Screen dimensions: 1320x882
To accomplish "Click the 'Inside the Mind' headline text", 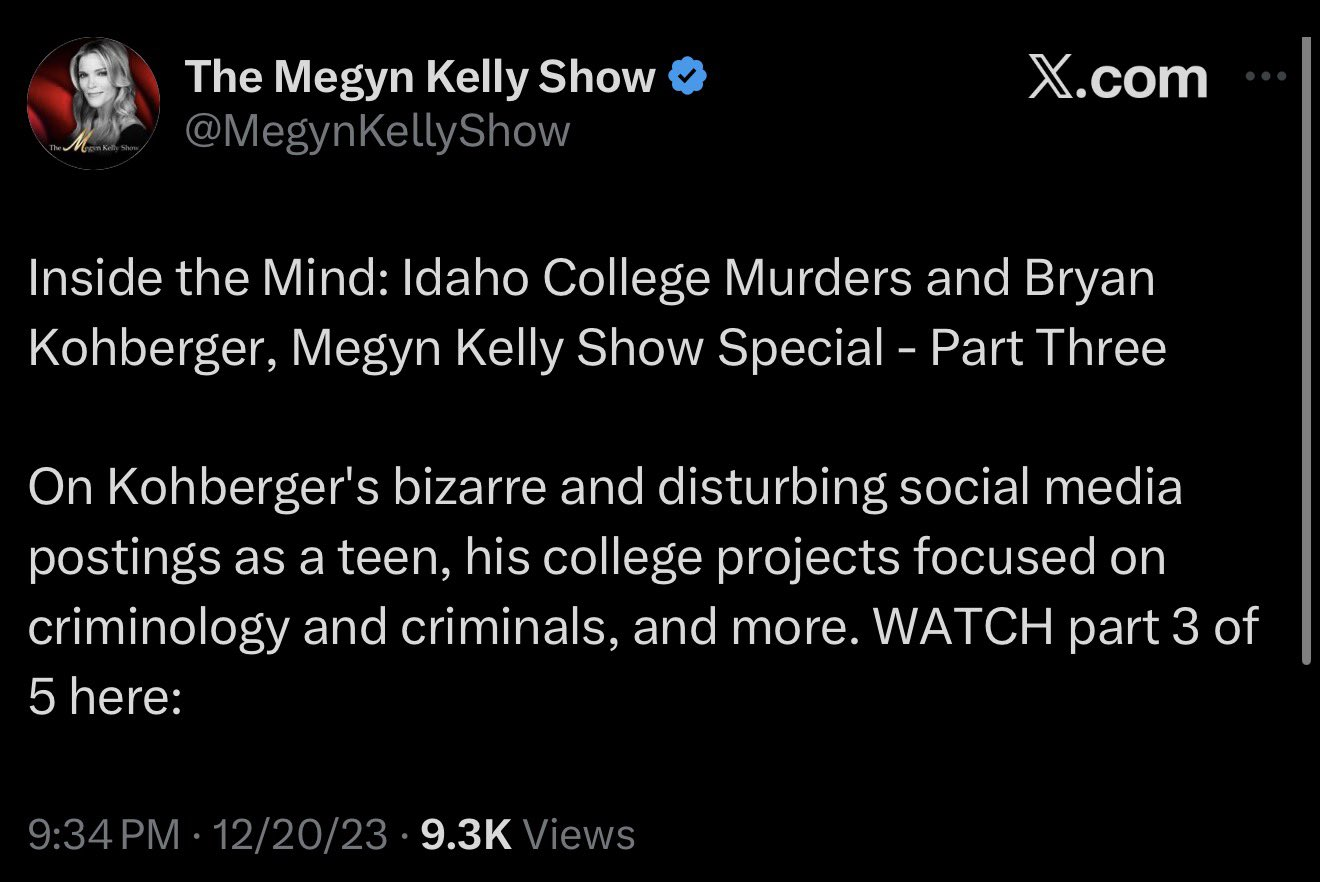I will tap(200, 280).
